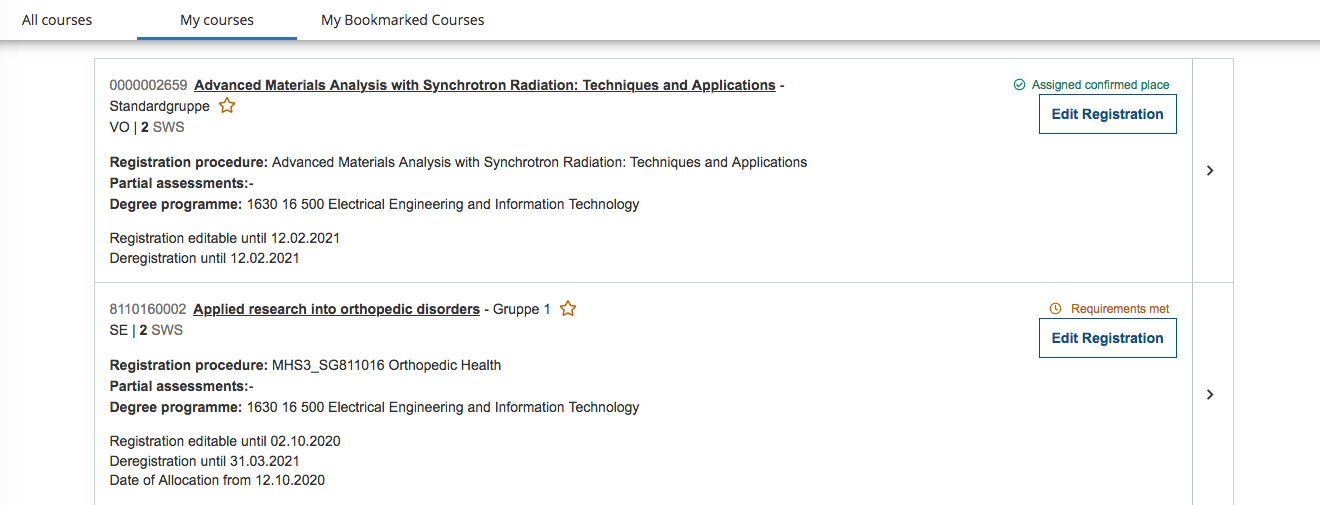Screen dimensions: 1320x505
Task: Expand details arrow for orthopedic disorders course
Action: 1210,395
